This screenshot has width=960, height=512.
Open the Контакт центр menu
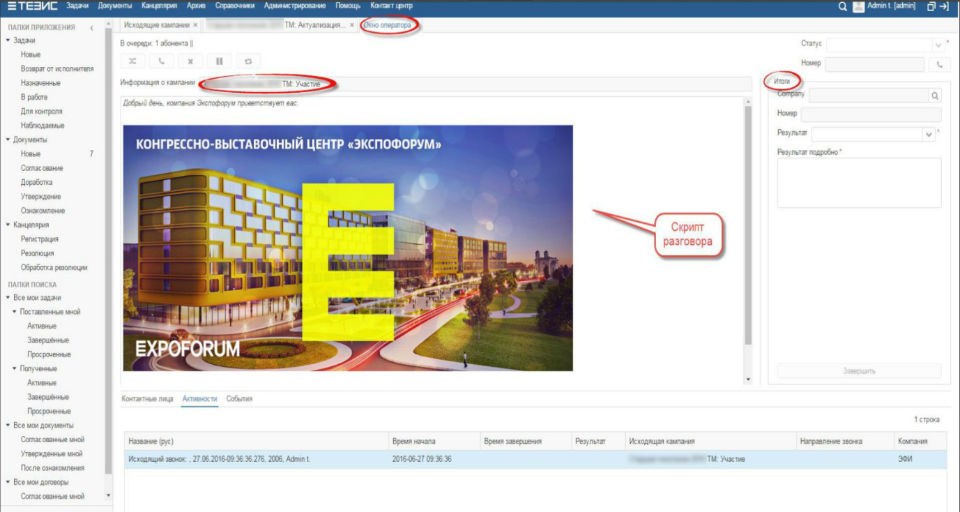coord(391,6)
